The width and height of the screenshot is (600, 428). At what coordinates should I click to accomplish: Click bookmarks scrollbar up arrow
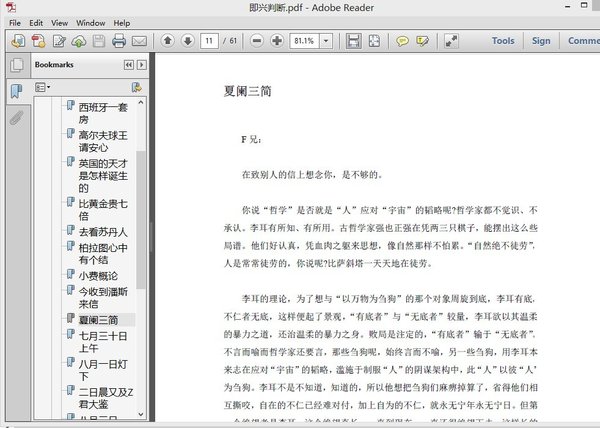coord(141,103)
